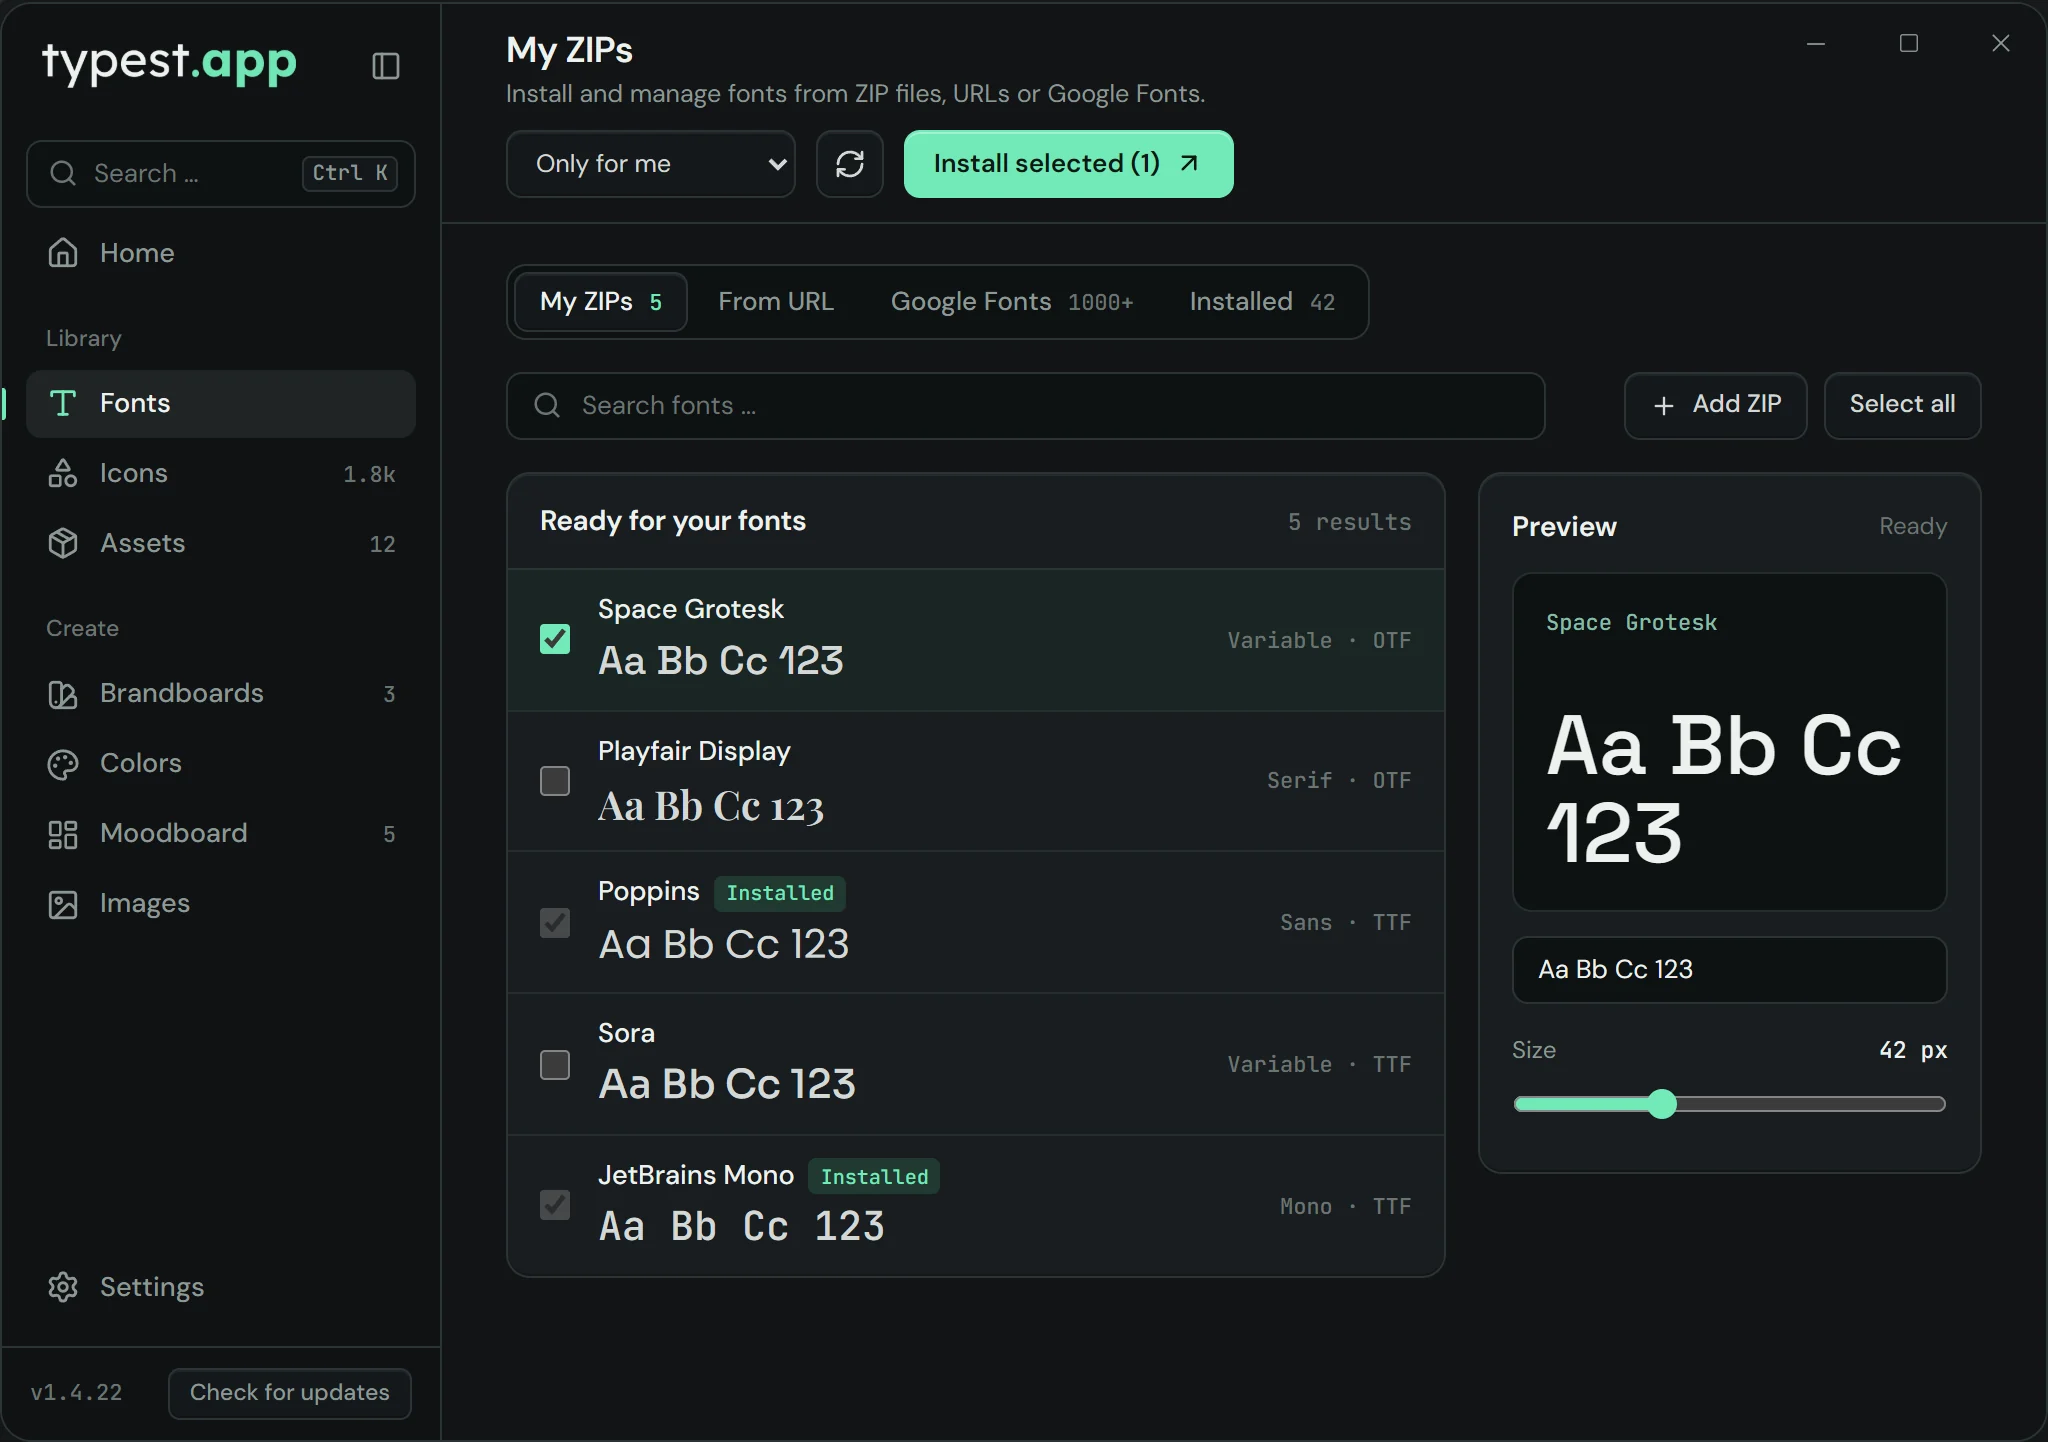
Task: Click the Add ZIP button
Action: 1716,405
